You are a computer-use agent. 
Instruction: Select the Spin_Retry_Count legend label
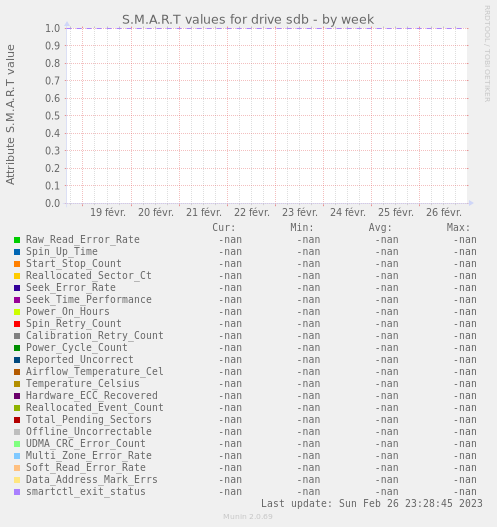(x=74, y=324)
